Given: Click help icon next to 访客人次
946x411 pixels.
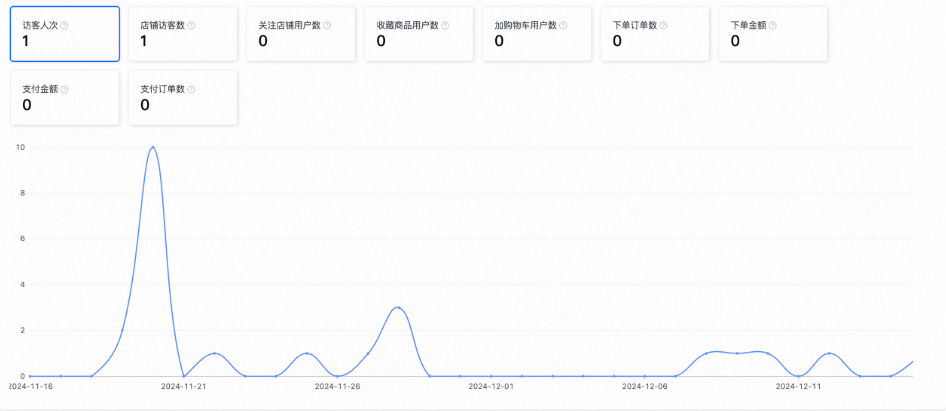Looking at the screenshot, I should coord(65,25).
